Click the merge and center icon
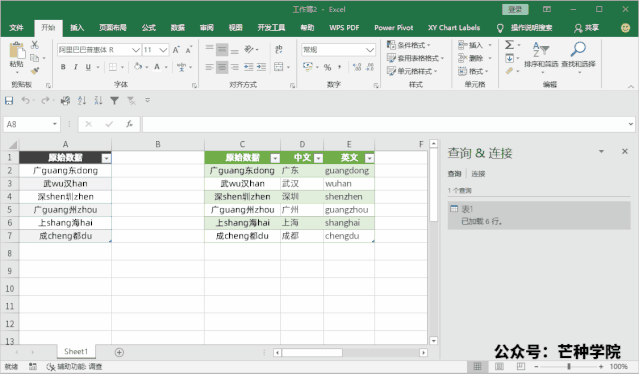This screenshot has height=374, width=639. click(x=279, y=67)
